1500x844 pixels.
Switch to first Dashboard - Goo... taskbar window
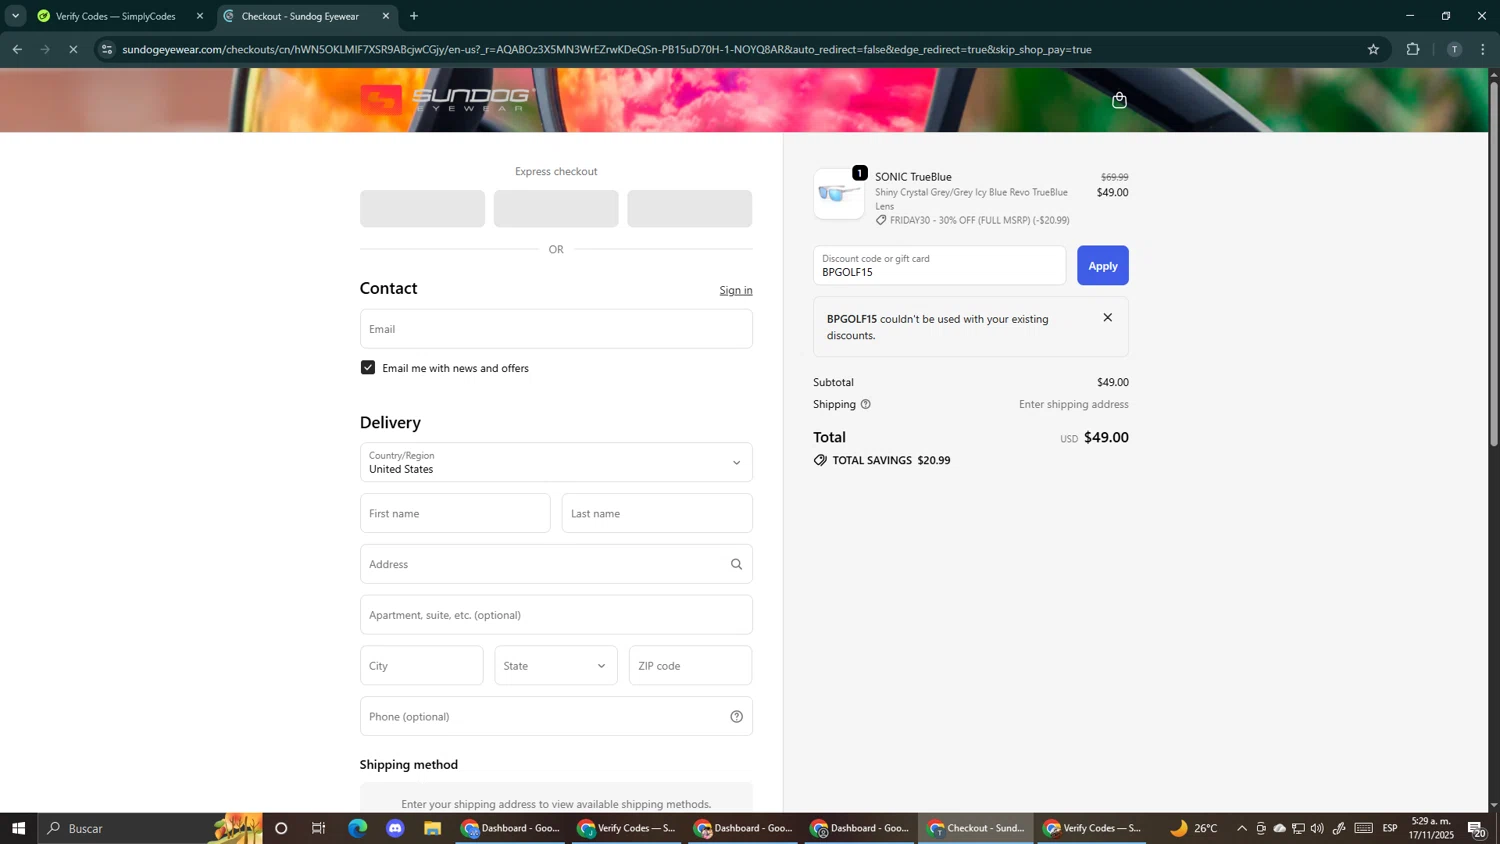tap(511, 828)
